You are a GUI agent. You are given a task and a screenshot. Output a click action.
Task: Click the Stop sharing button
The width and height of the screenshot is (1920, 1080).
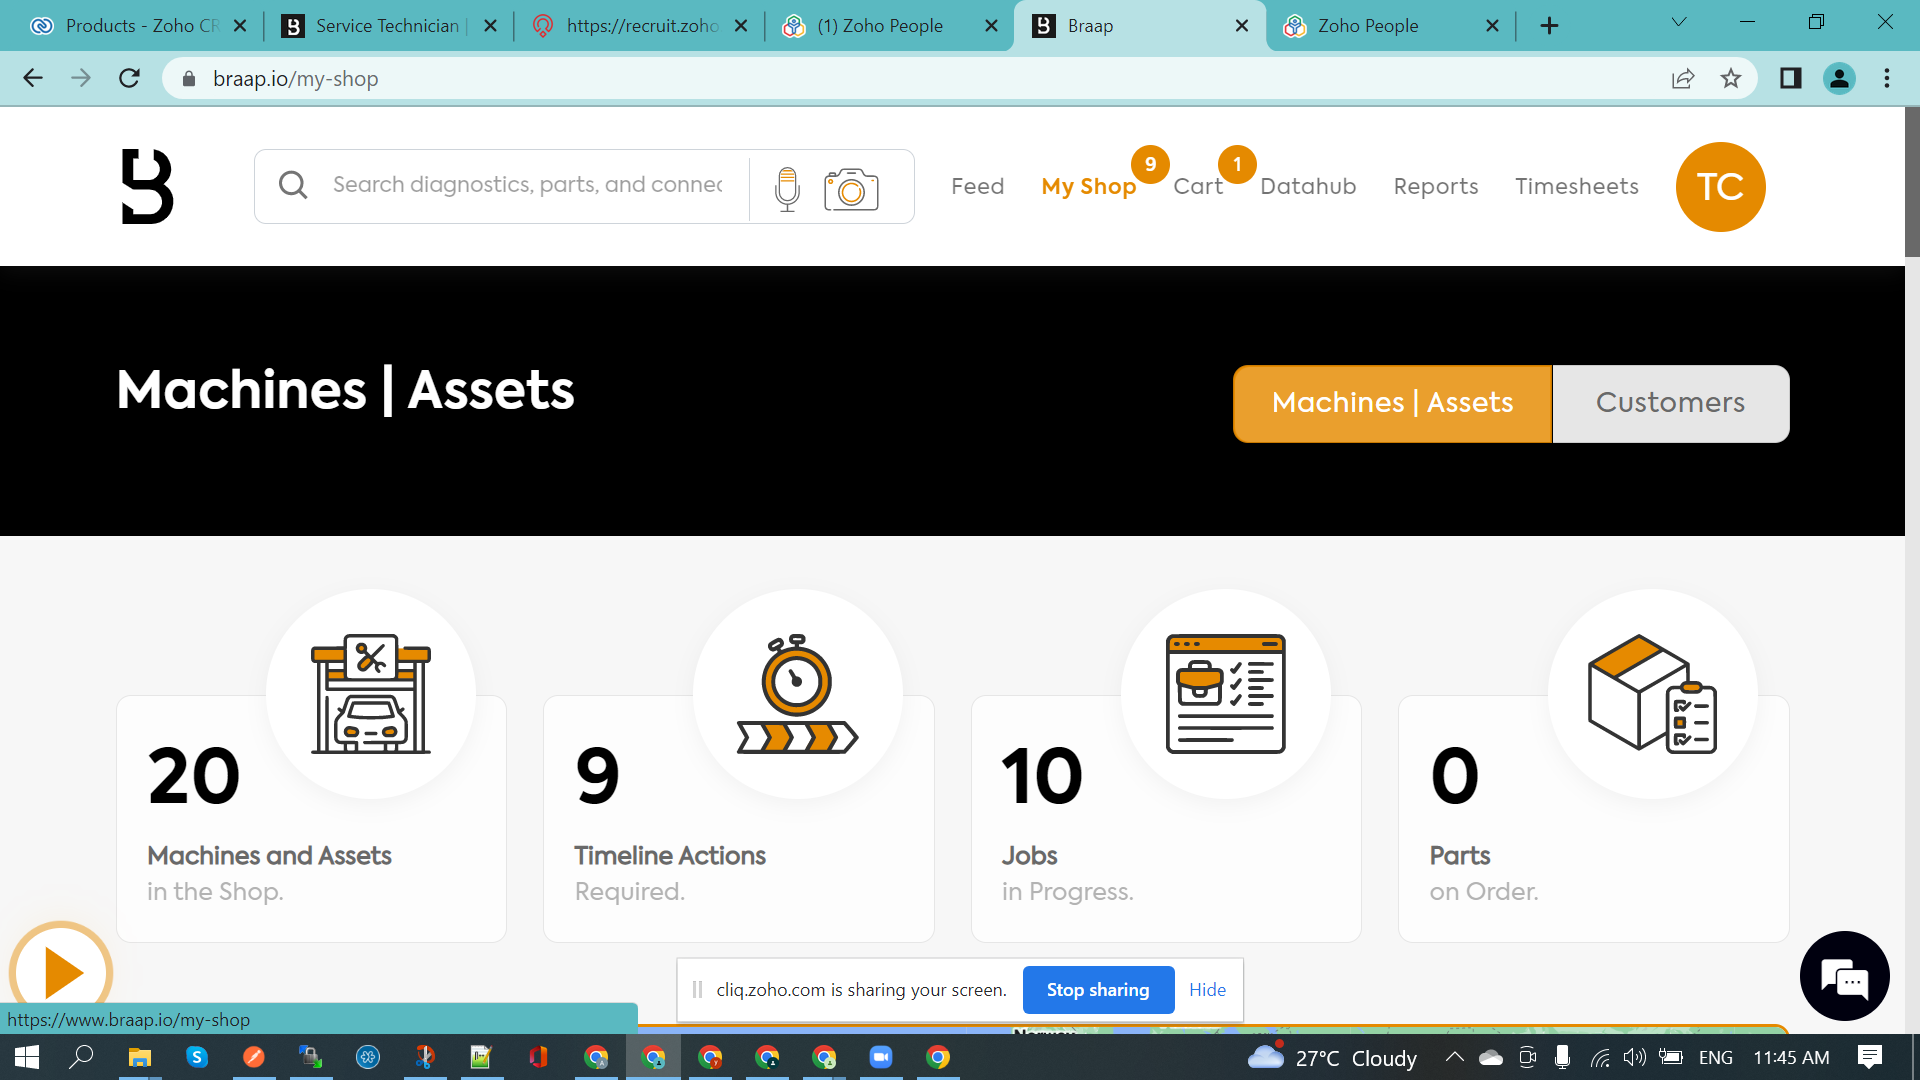point(1098,990)
